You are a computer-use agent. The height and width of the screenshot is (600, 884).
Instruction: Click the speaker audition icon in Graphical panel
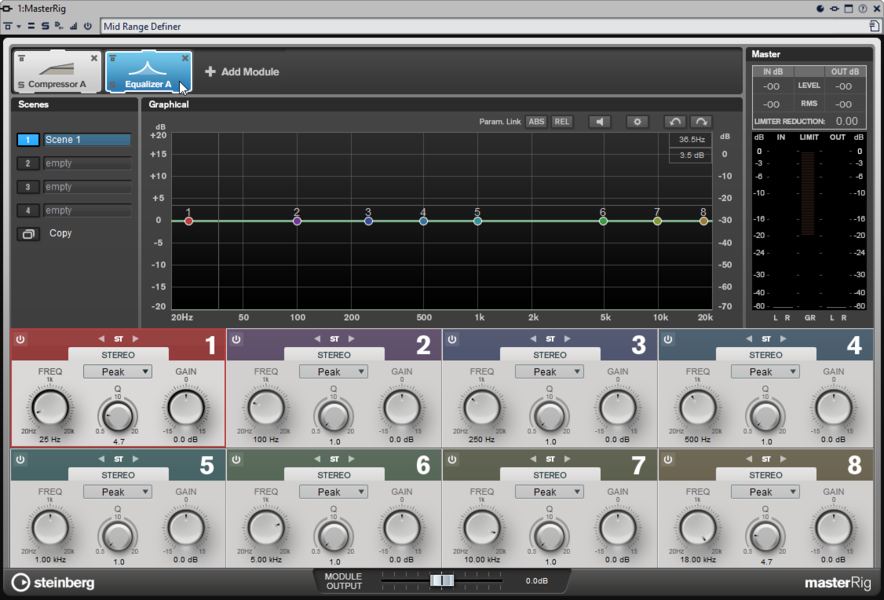[x=599, y=122]
